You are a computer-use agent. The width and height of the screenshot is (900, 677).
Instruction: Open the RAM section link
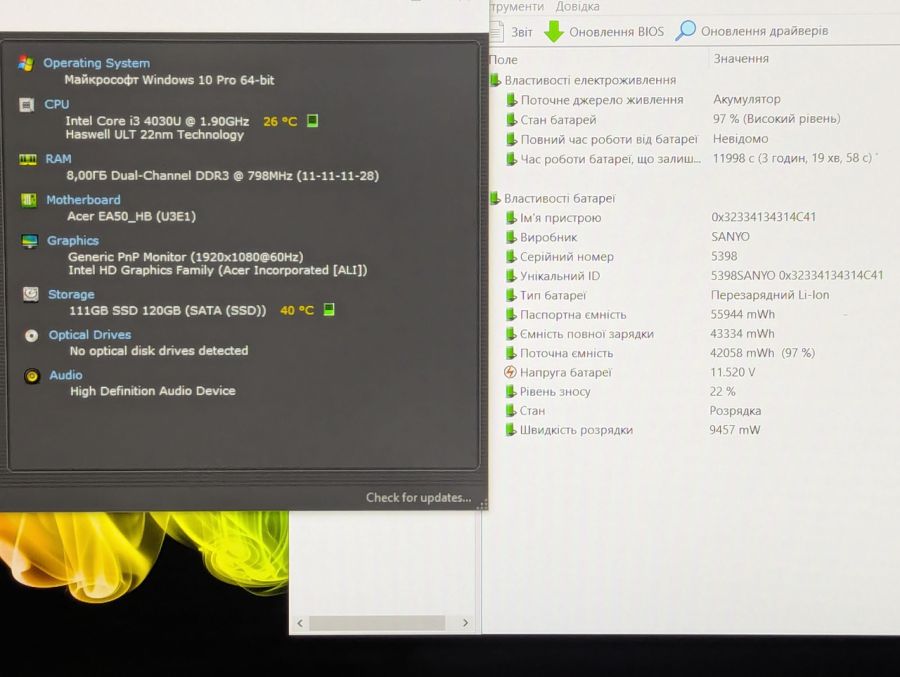pos(59,159)
